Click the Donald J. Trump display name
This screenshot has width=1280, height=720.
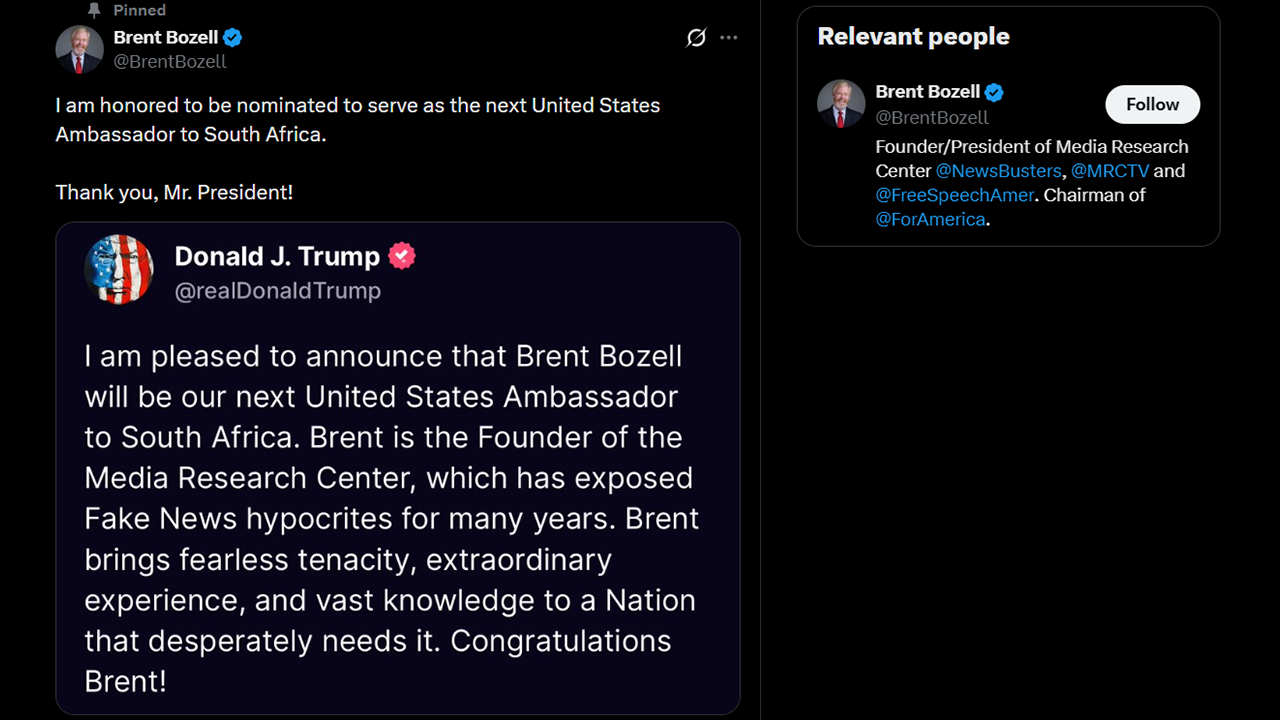(x=277, y=256)
